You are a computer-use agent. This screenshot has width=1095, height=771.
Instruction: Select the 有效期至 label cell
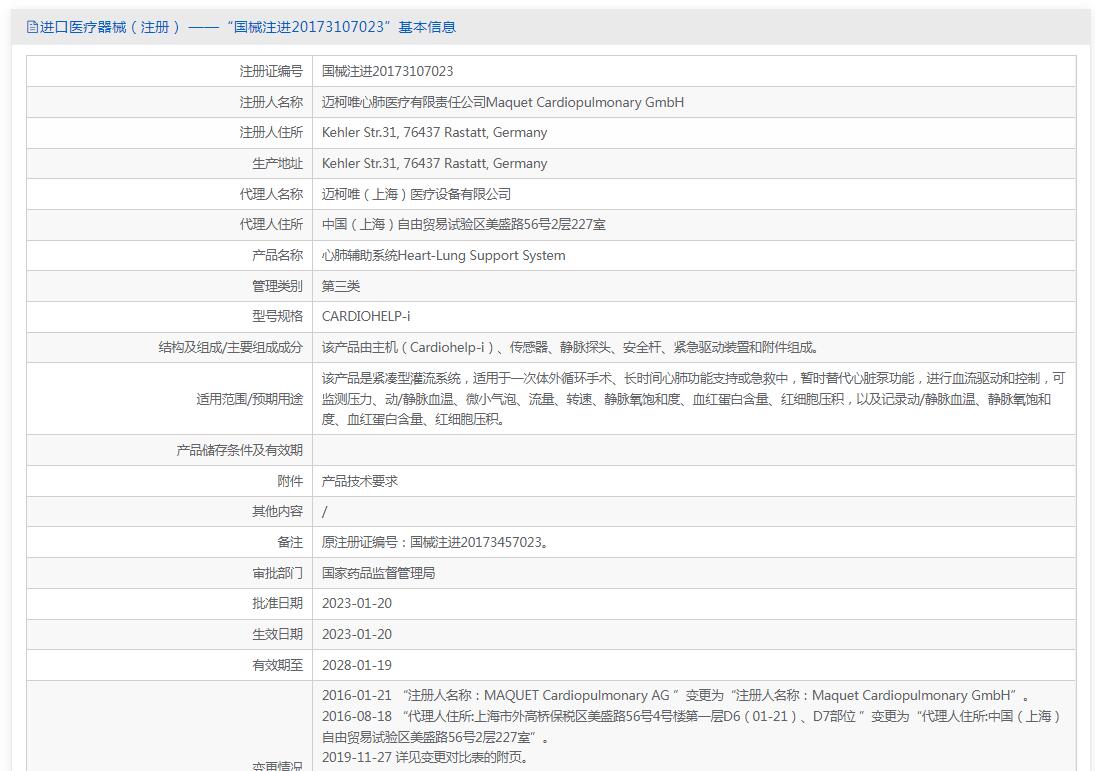tap(170, 666)
